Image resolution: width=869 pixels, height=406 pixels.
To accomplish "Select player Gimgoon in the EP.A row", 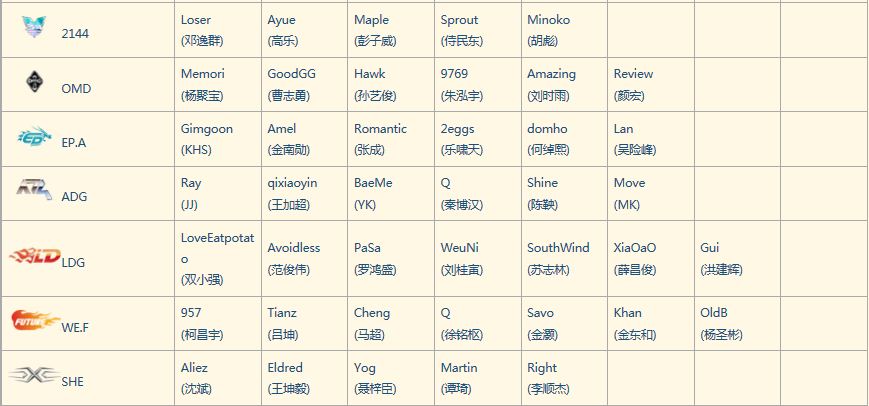I will (207, 129).
